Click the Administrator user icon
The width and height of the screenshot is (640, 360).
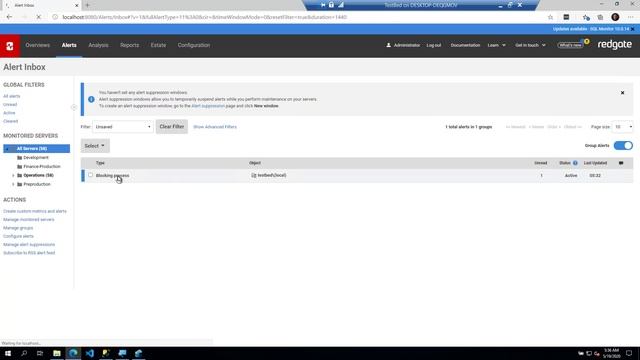point(389,45)
